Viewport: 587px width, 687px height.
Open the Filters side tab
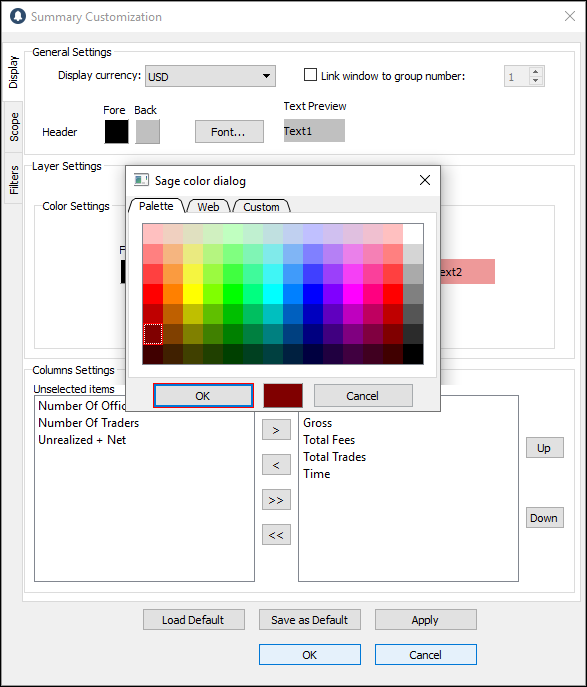[x=14, y=179]
